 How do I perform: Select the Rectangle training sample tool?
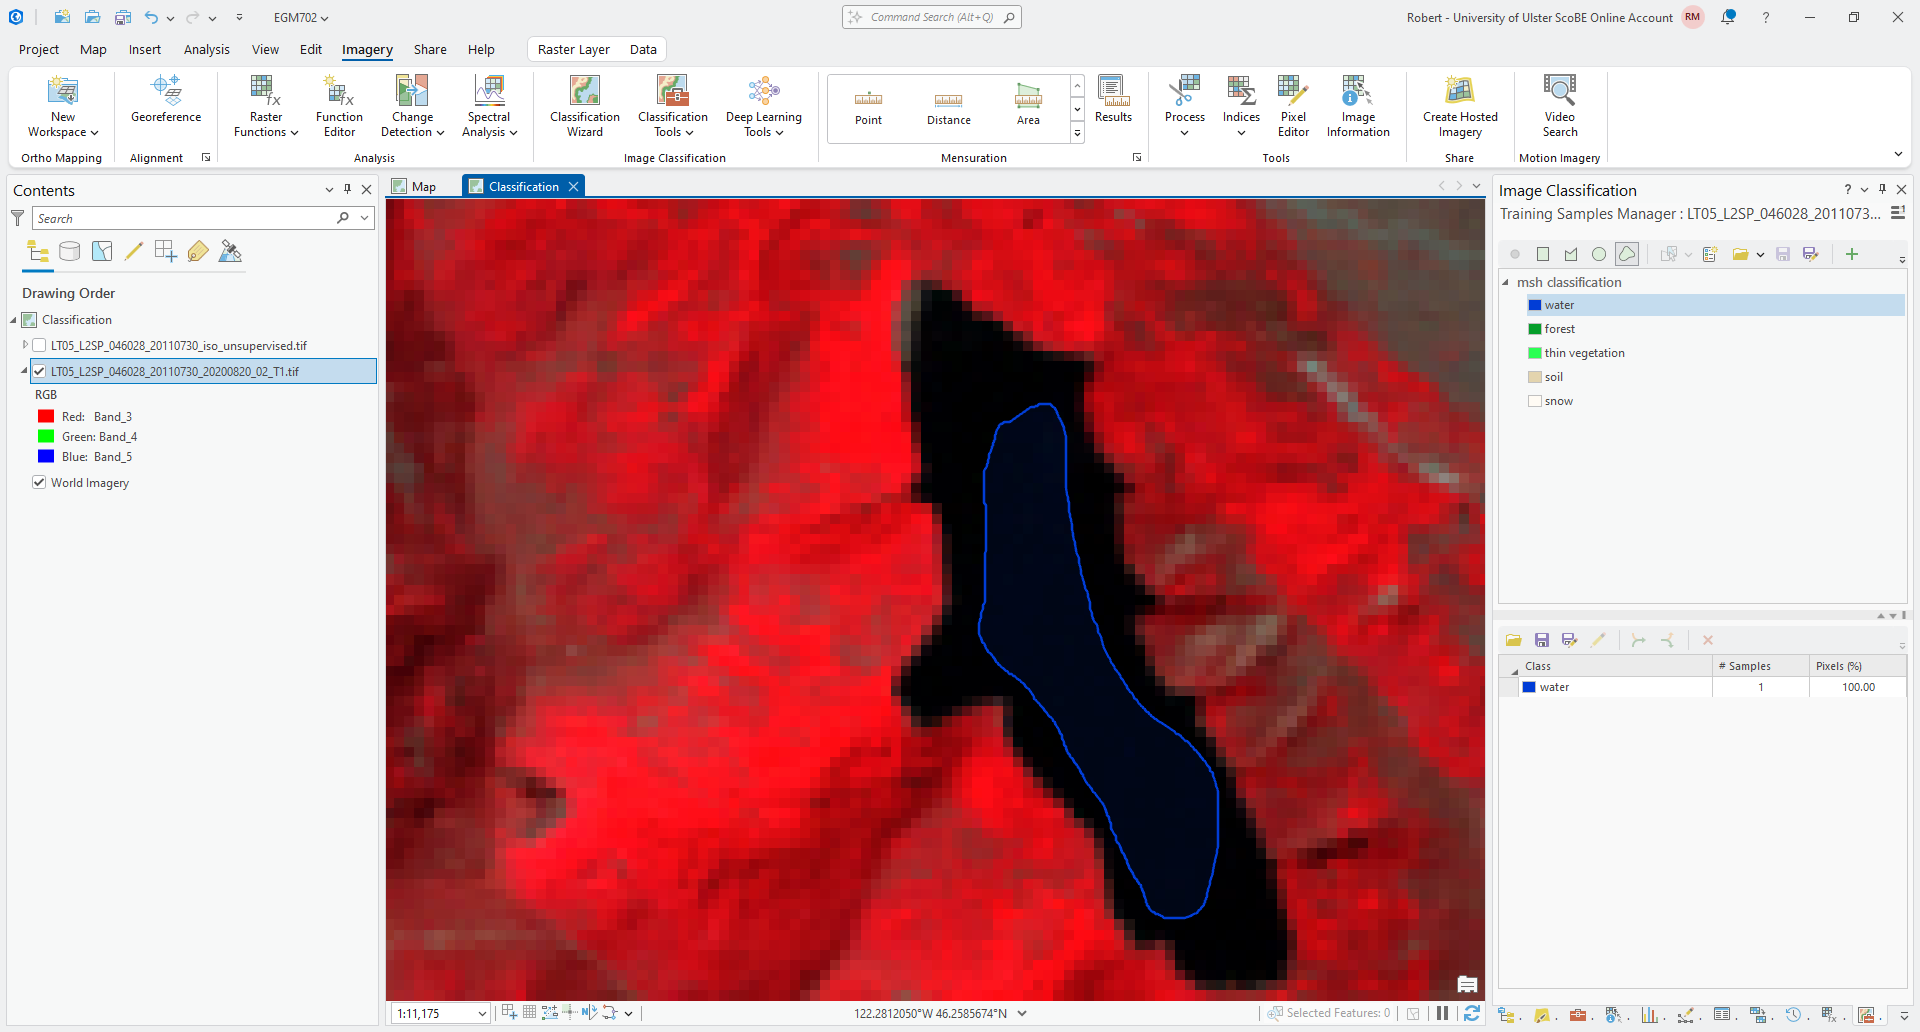pos(1542,254)
